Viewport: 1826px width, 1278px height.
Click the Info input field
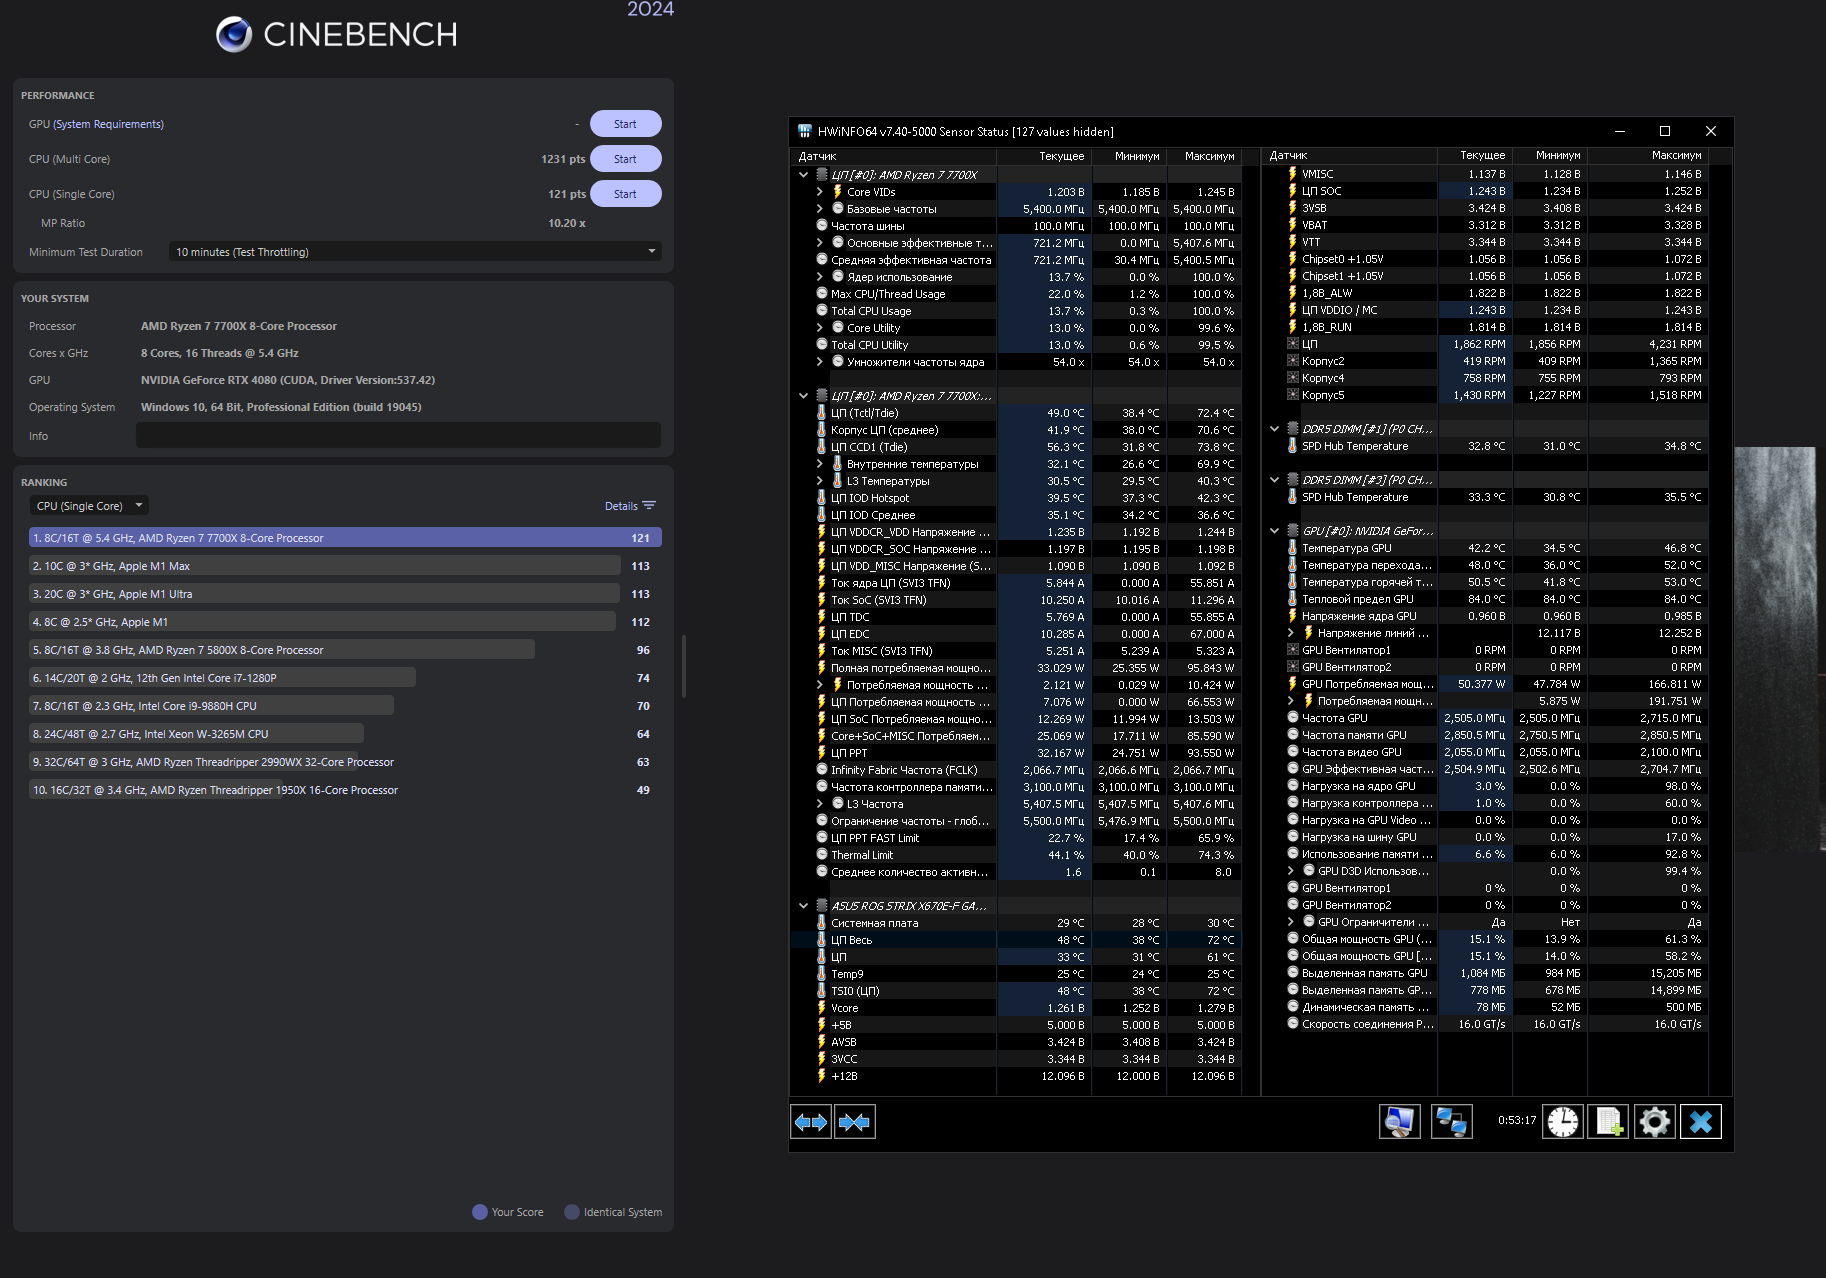click(x=398, y=435)
